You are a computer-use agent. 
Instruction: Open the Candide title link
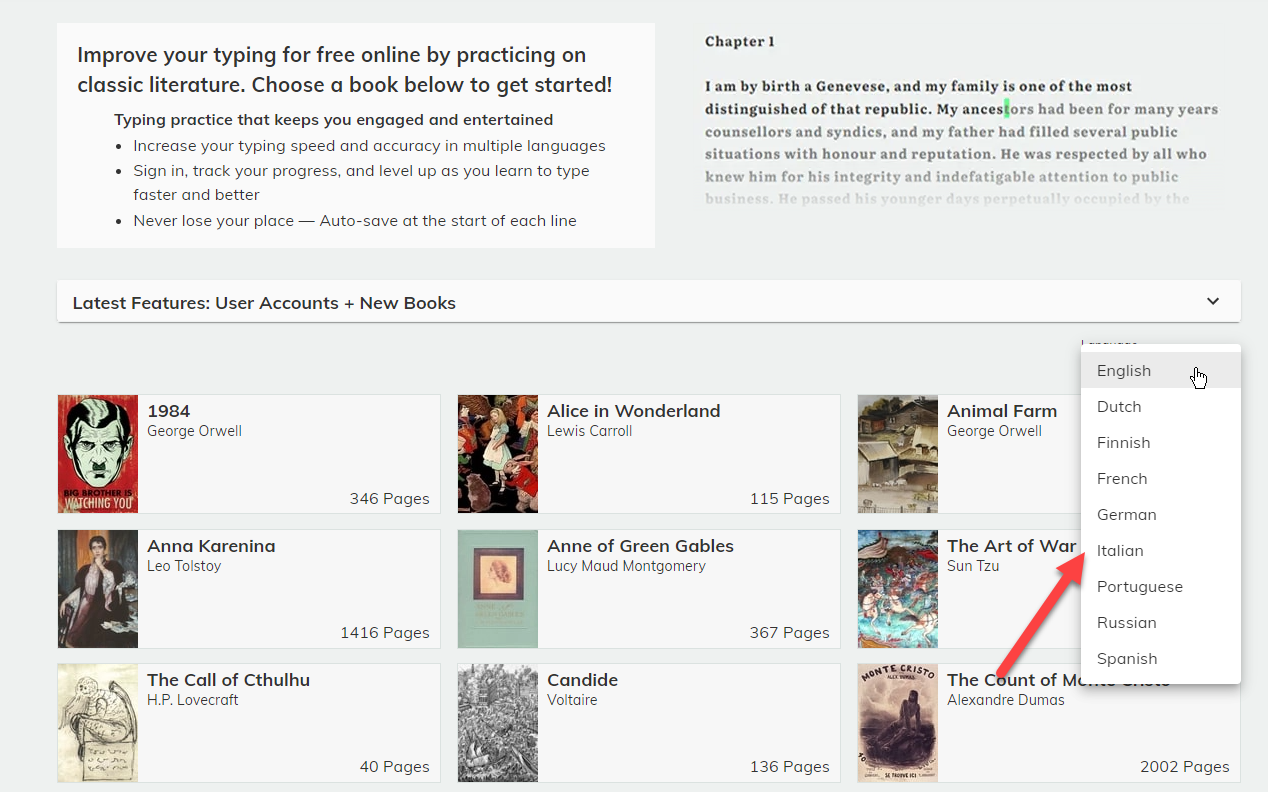[582, 680]
